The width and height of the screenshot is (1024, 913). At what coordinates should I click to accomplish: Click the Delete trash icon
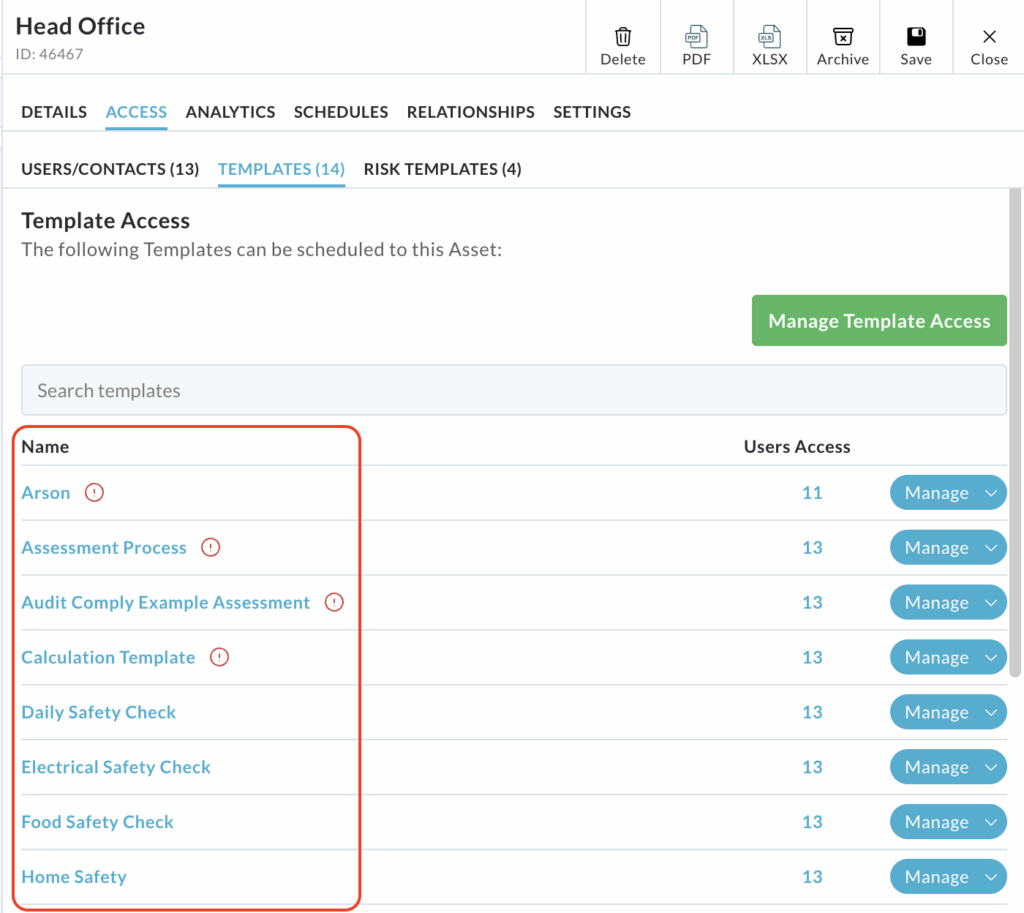click(x=623, y=38)
